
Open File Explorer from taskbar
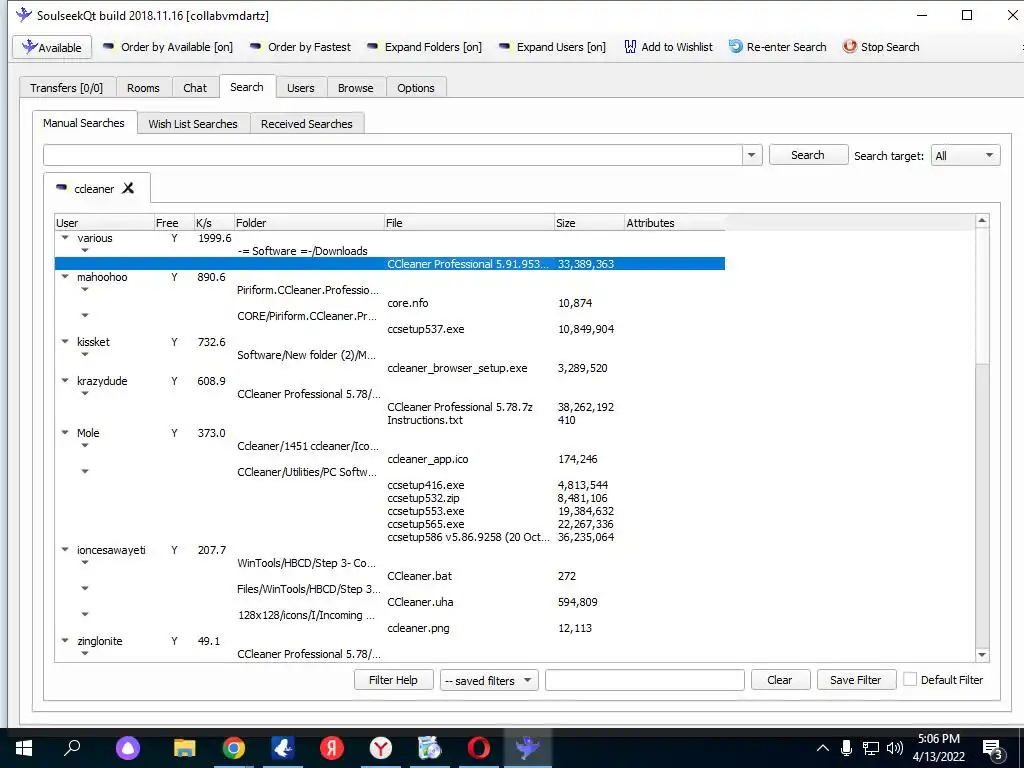pyautogui.click(x=185, y=748)
